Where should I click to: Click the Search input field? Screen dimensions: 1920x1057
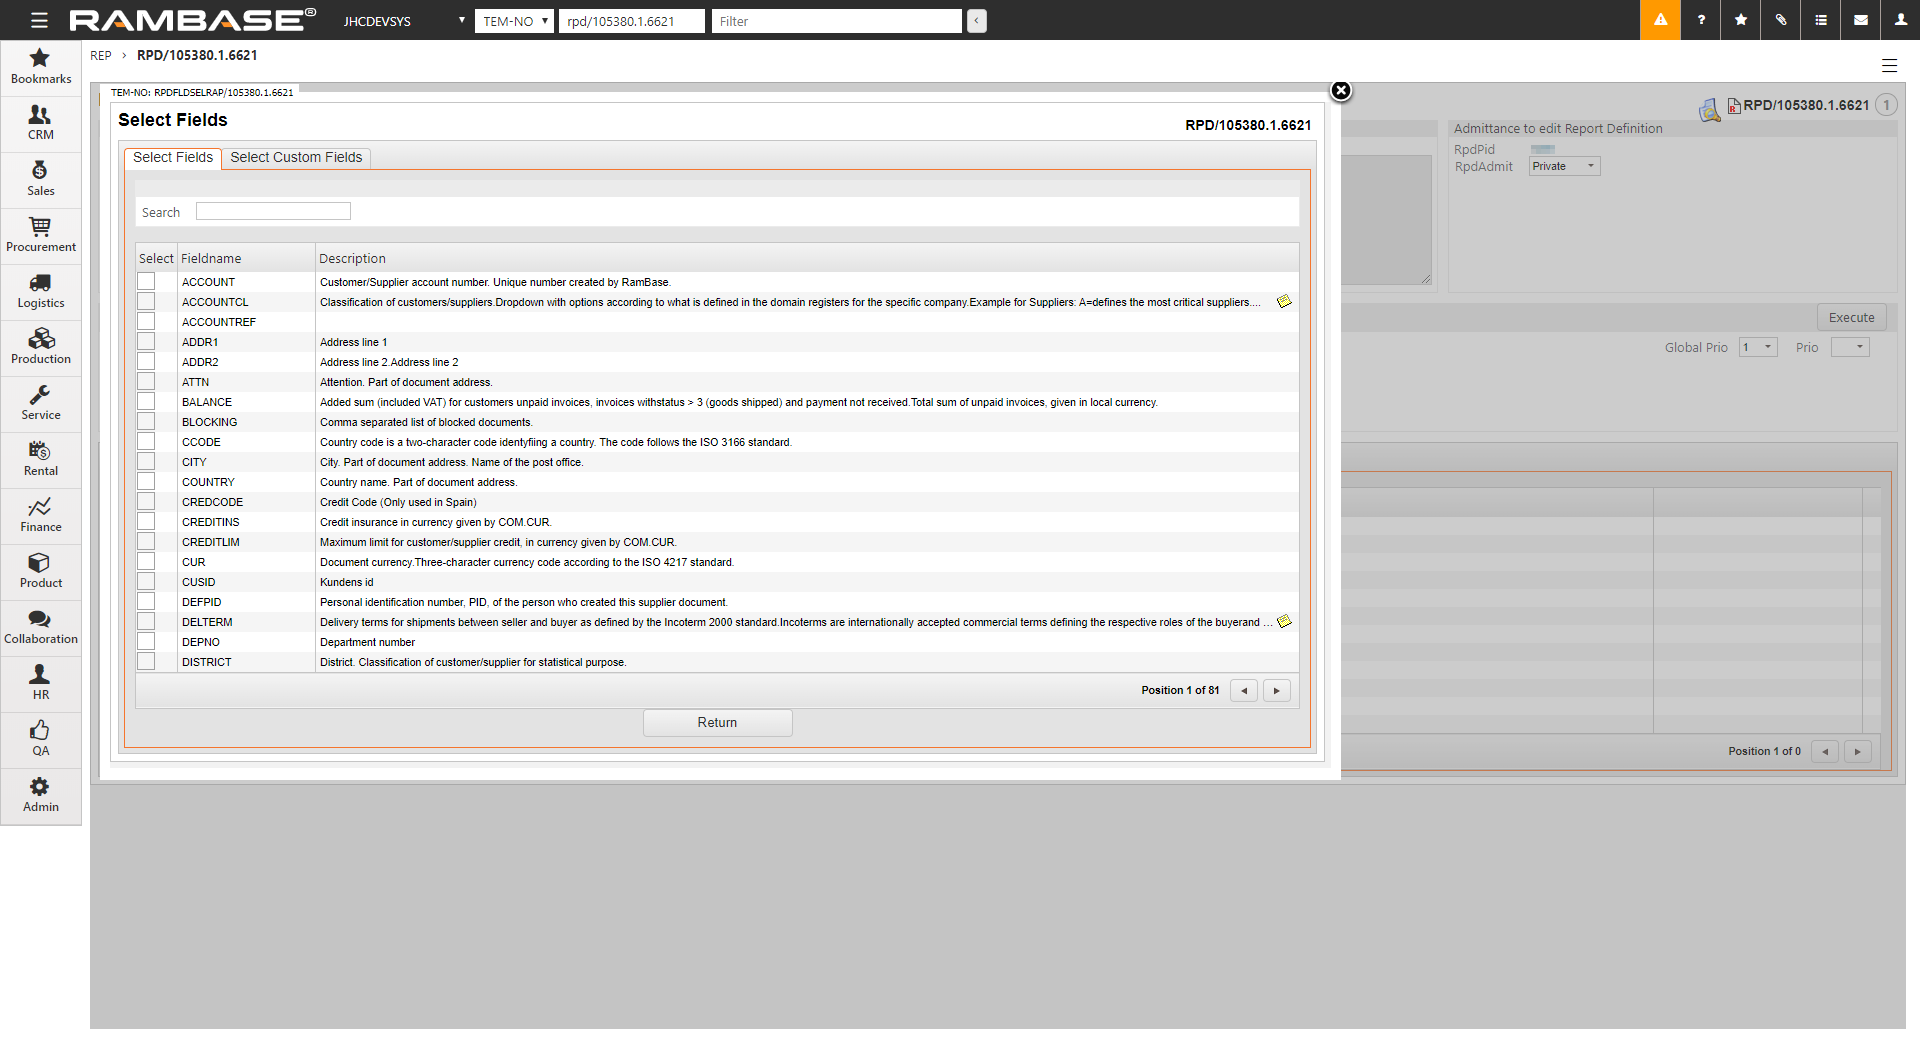(x=273, y=212)
